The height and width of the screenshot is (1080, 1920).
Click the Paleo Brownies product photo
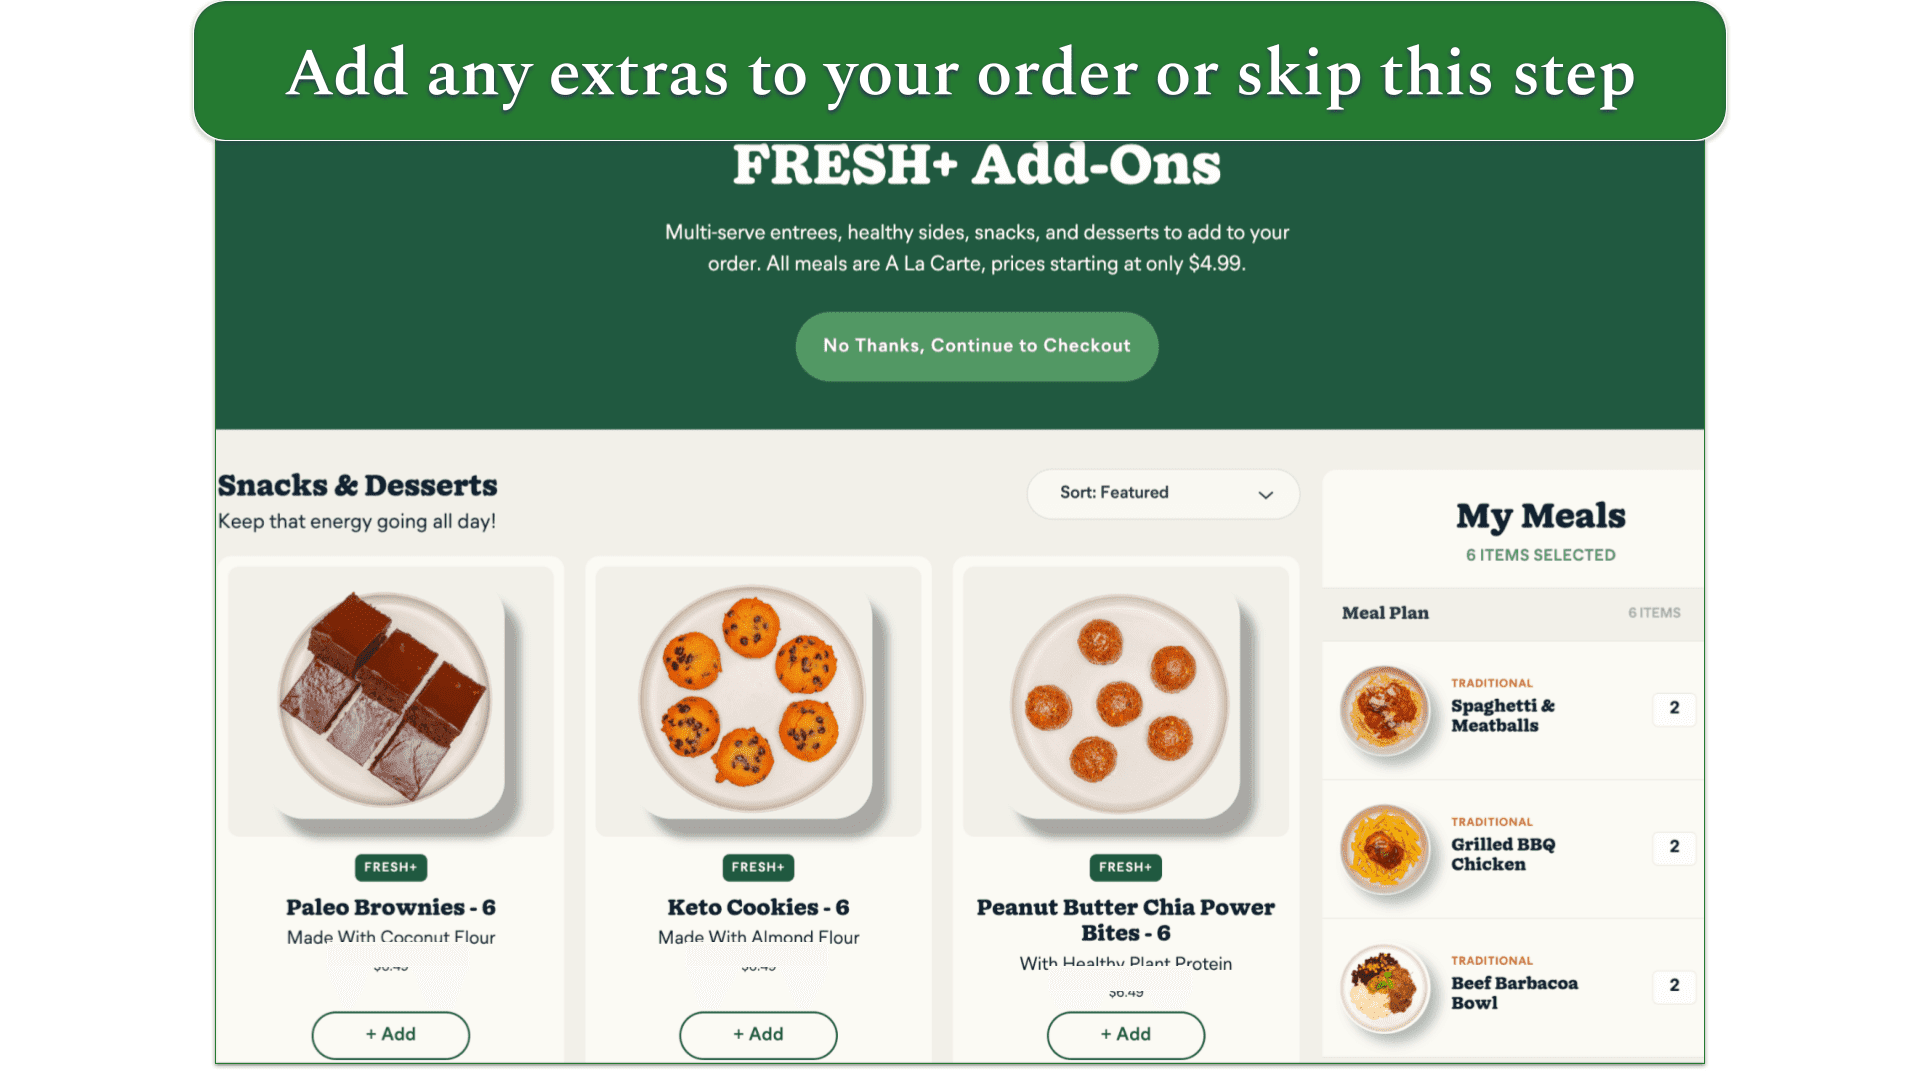point(390,700)
